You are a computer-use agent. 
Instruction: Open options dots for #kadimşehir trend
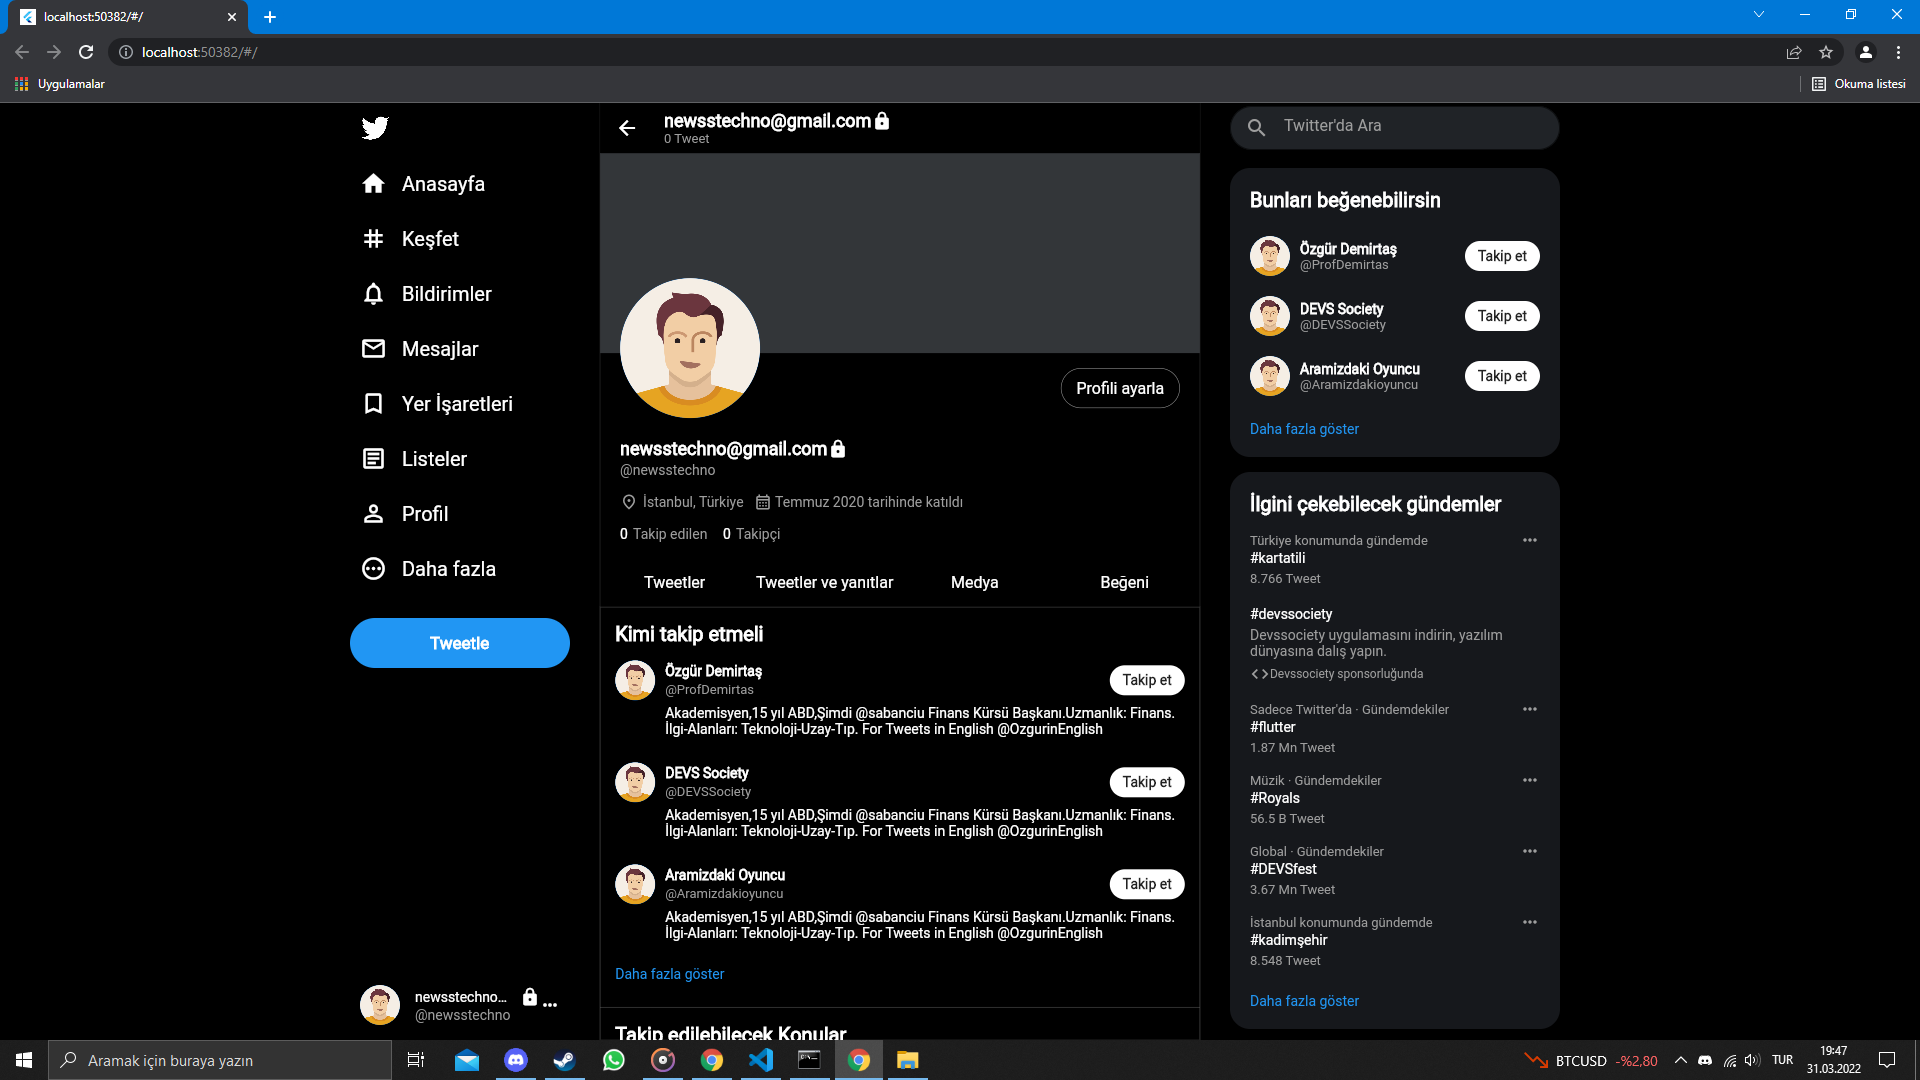[x=1530, y=922]
